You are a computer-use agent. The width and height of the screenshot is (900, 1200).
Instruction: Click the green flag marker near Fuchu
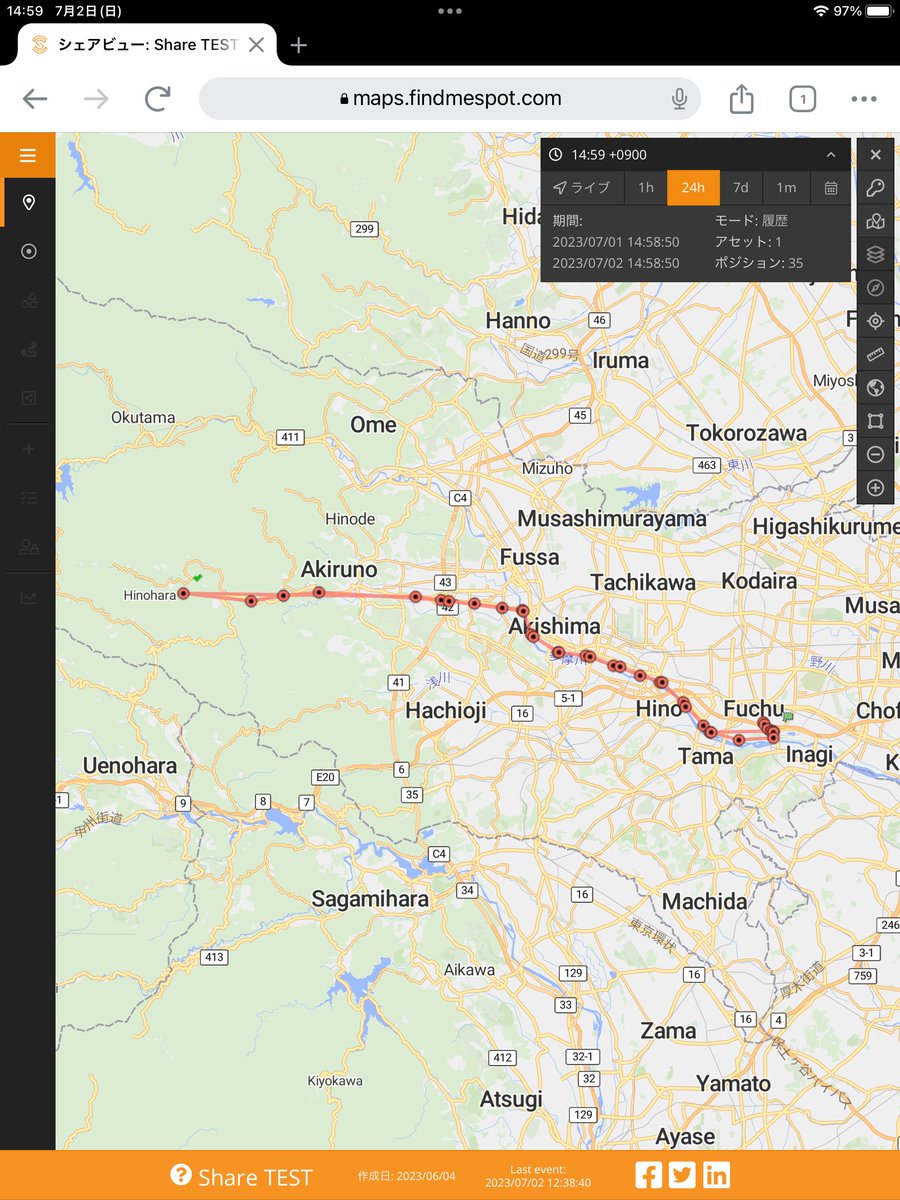pyautogui.click(x=788, y=716)
